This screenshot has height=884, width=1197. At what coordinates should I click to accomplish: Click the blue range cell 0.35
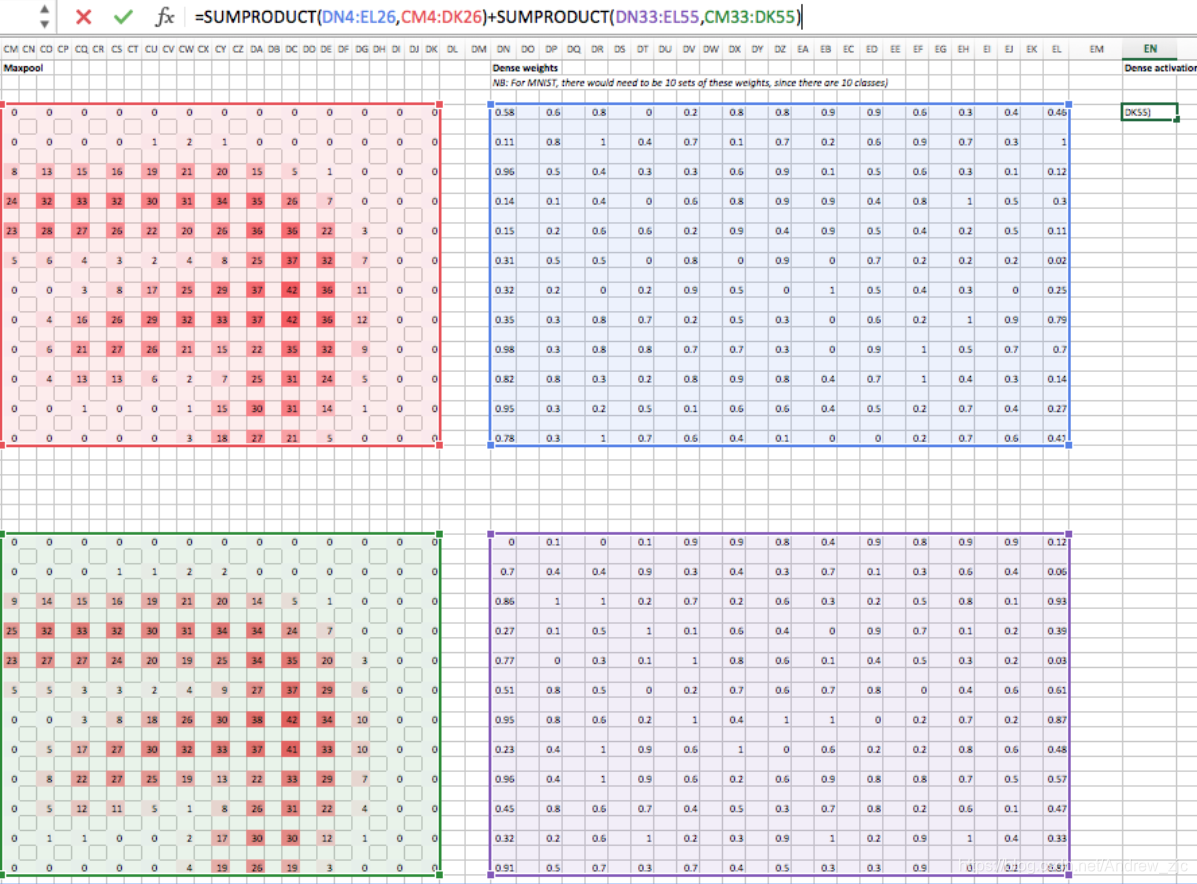coord(504,320)
